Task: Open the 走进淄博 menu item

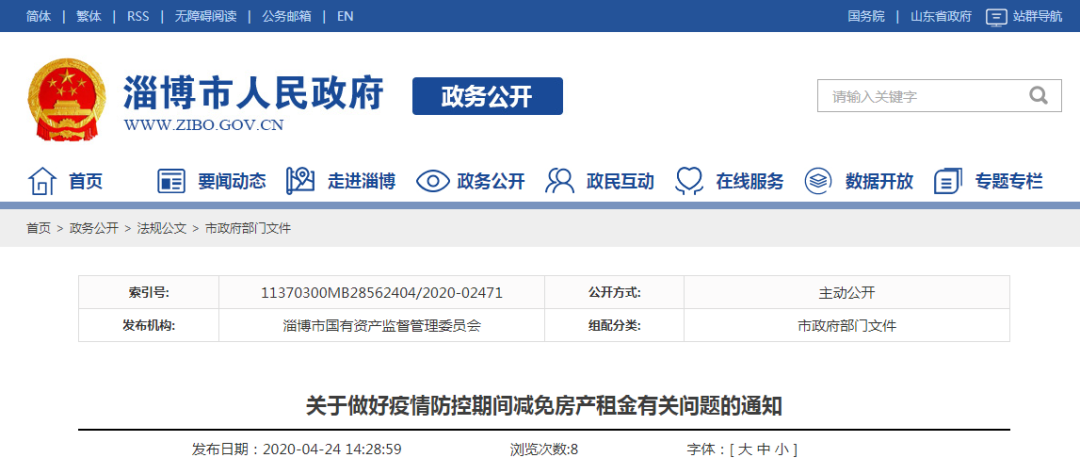Action: click(362, 182)
